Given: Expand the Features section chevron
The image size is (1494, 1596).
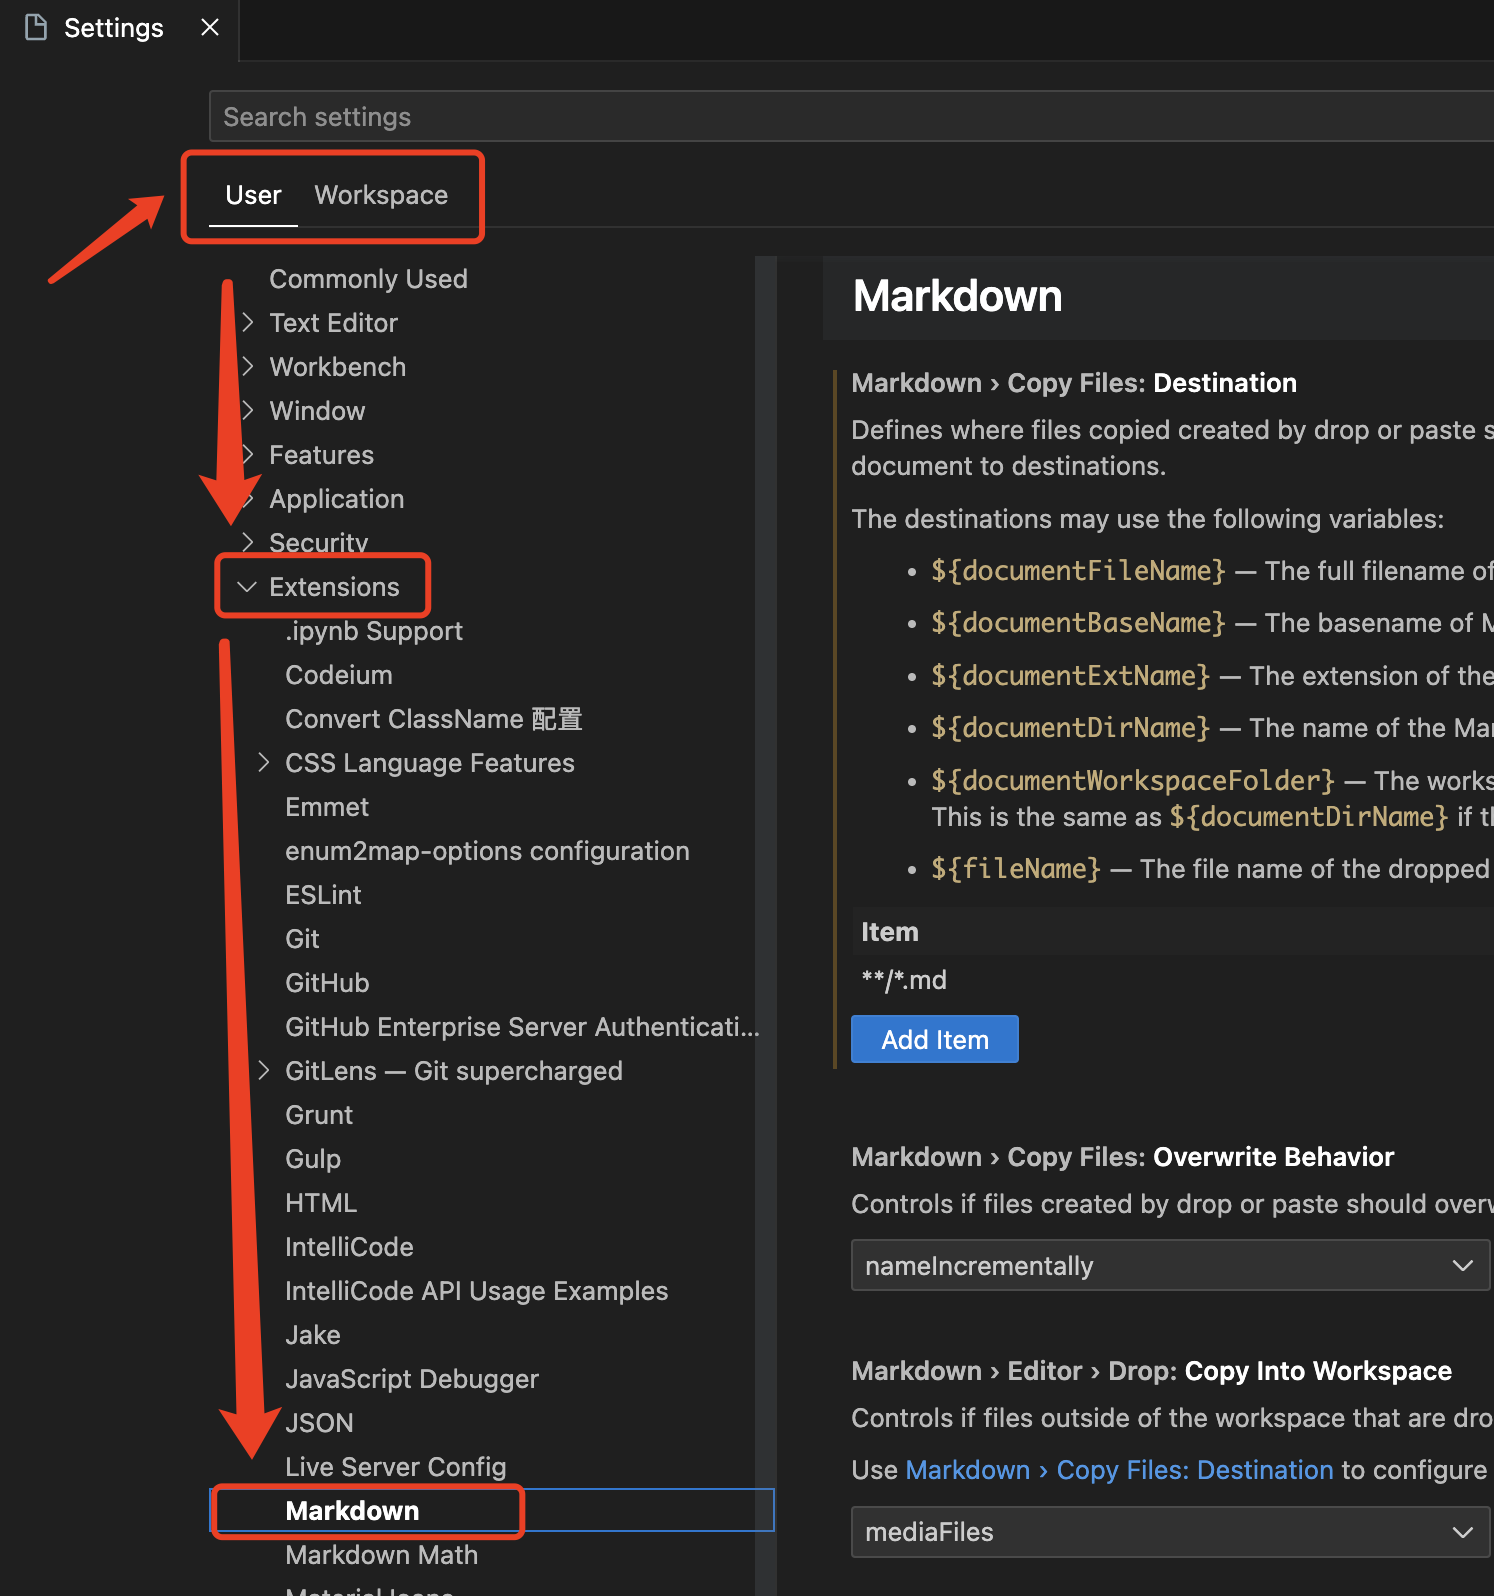Looking at the screenshot, I should pos(248,454).
